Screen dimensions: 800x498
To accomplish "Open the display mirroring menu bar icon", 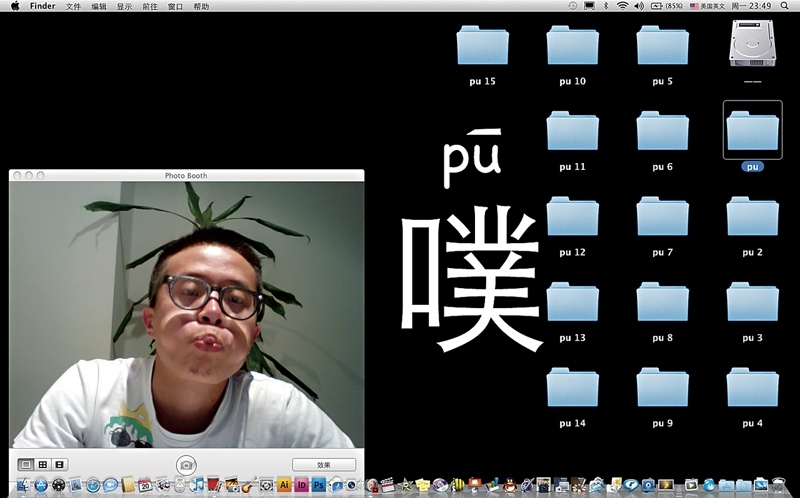I will pos(589,6).
